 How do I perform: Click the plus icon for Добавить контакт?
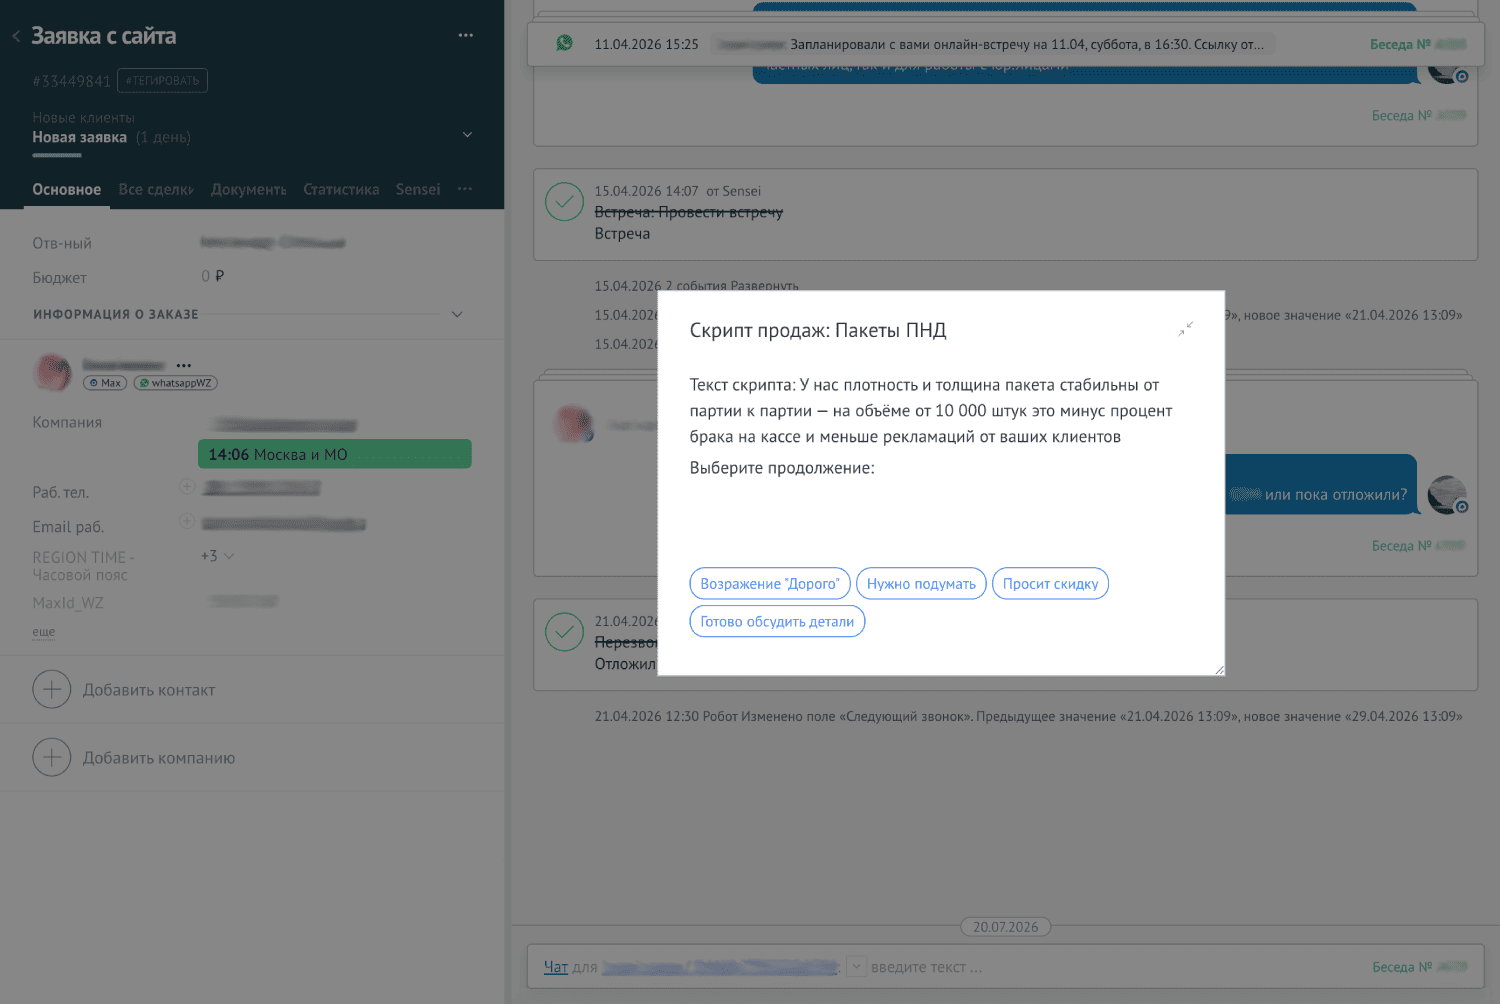click(52, 689)
